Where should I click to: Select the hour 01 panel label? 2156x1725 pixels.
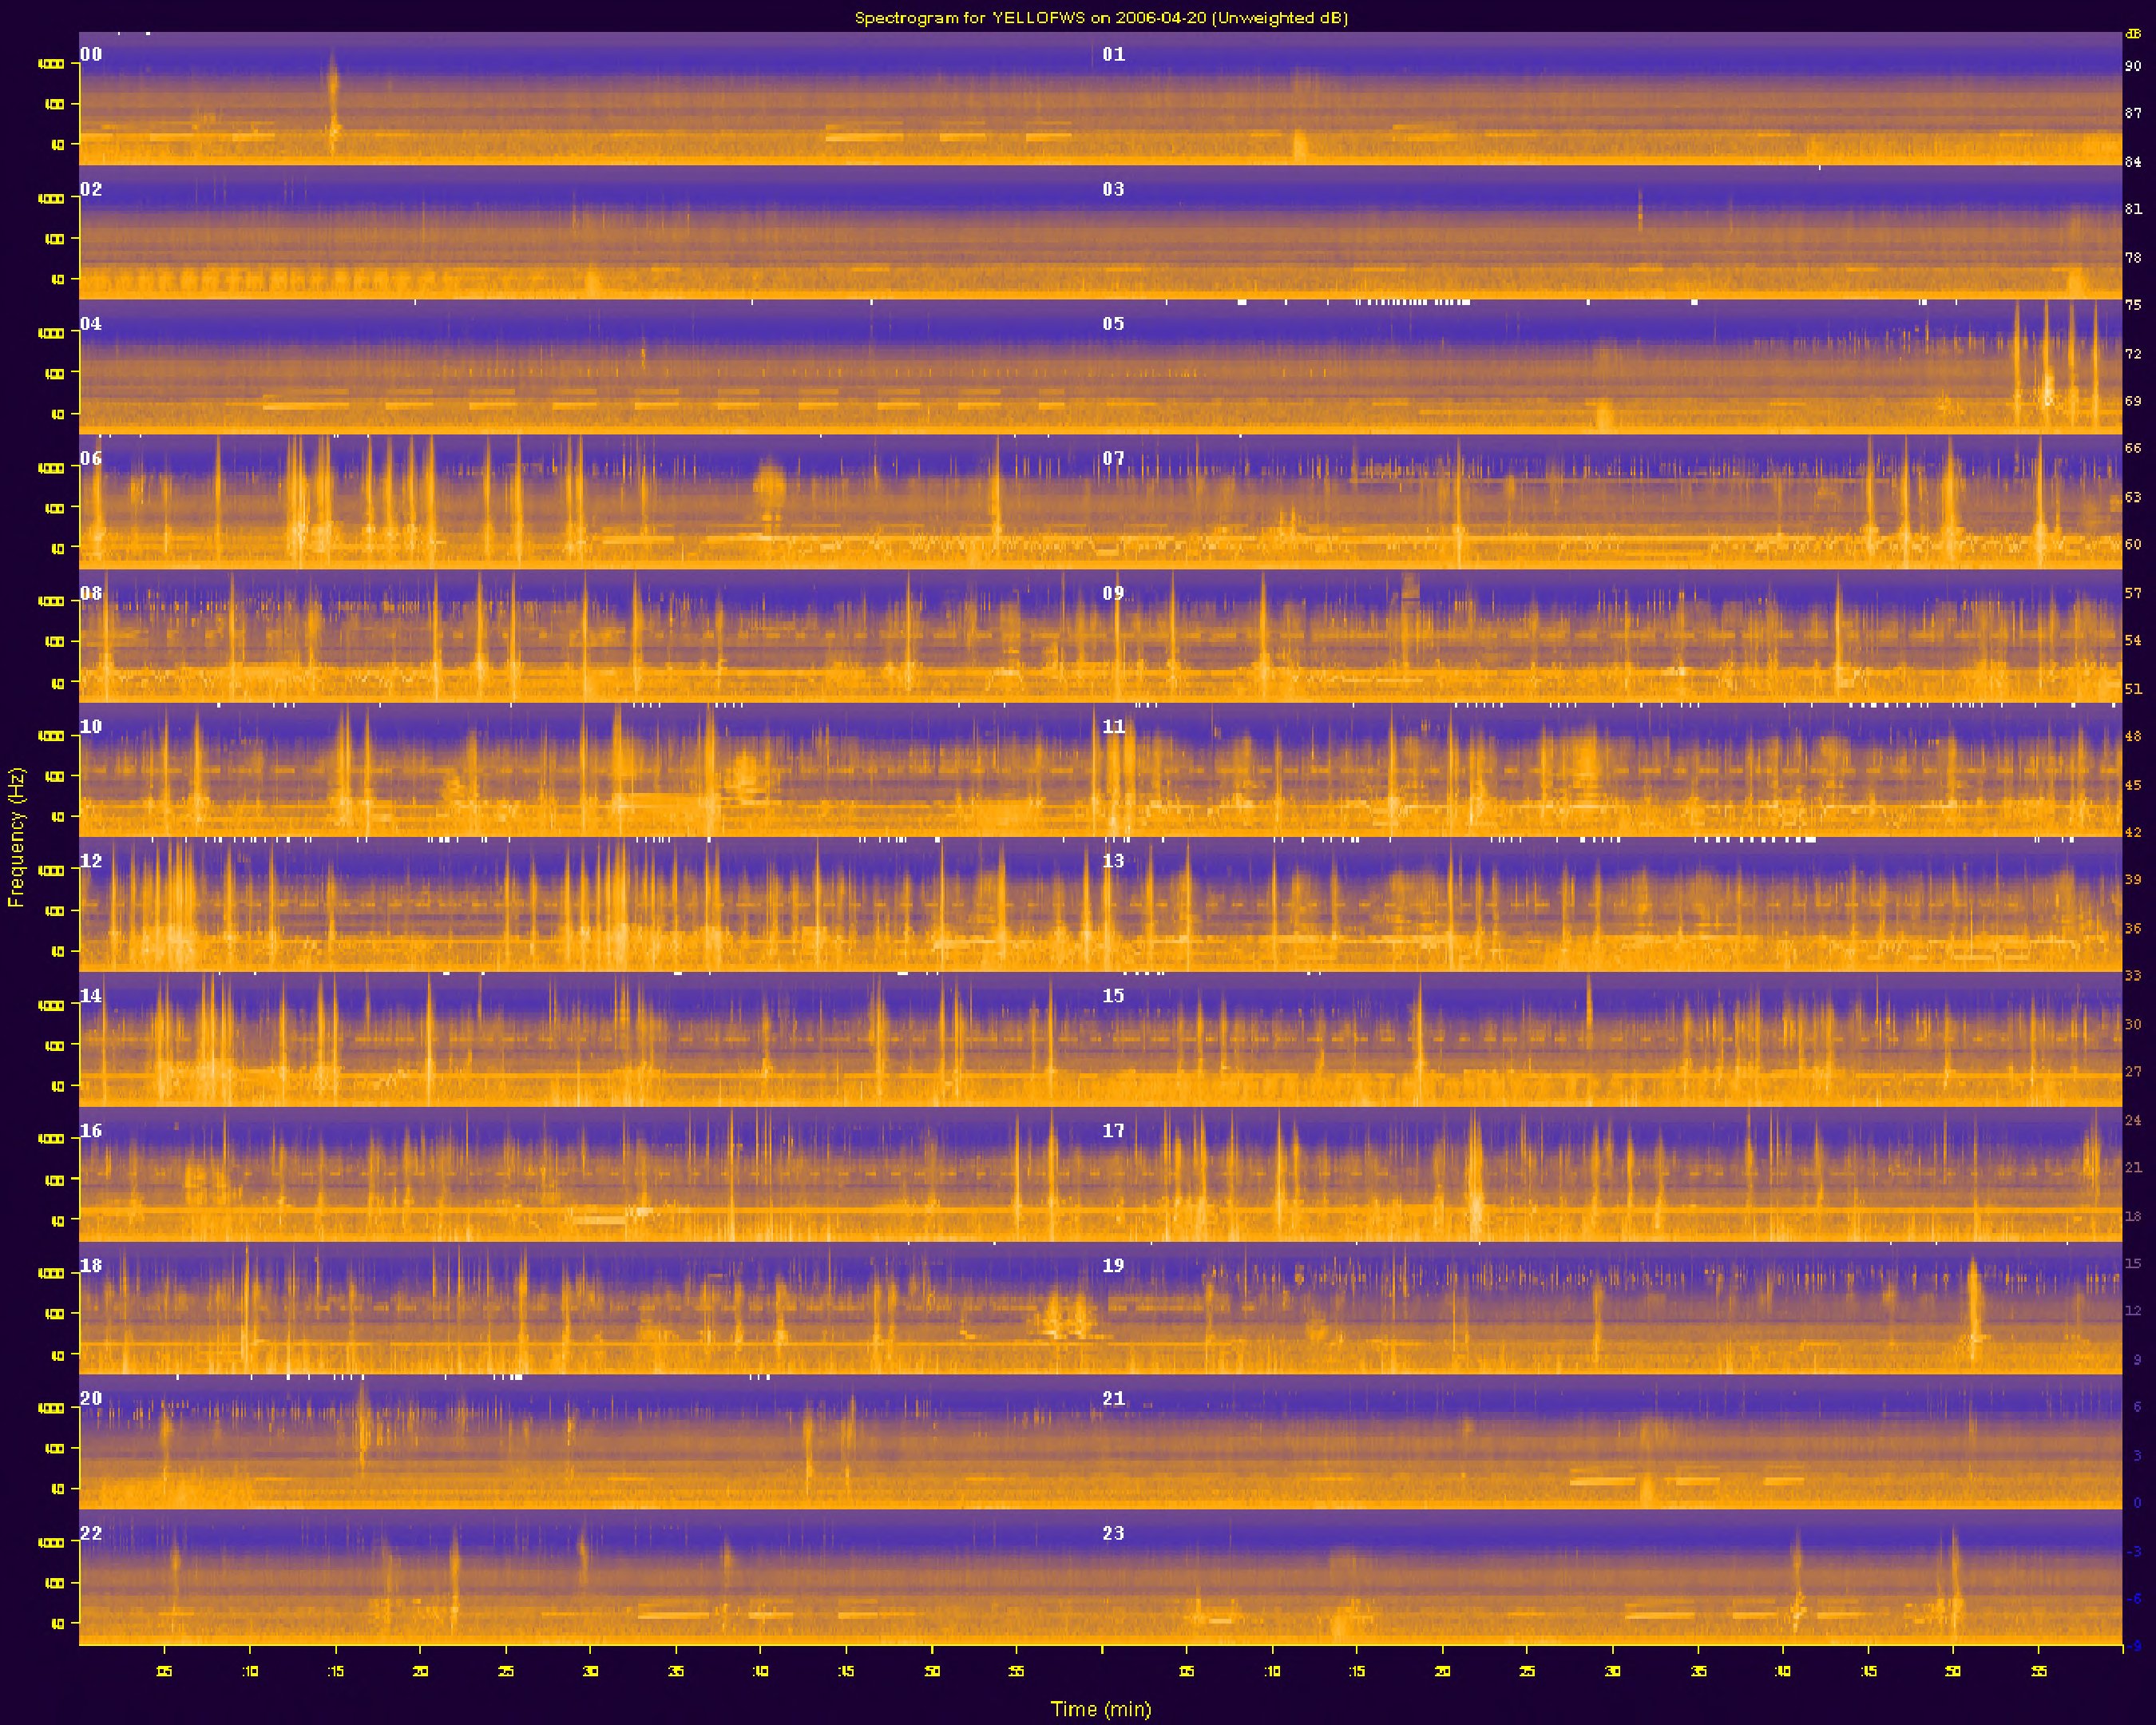click(x=1113, y=54)
